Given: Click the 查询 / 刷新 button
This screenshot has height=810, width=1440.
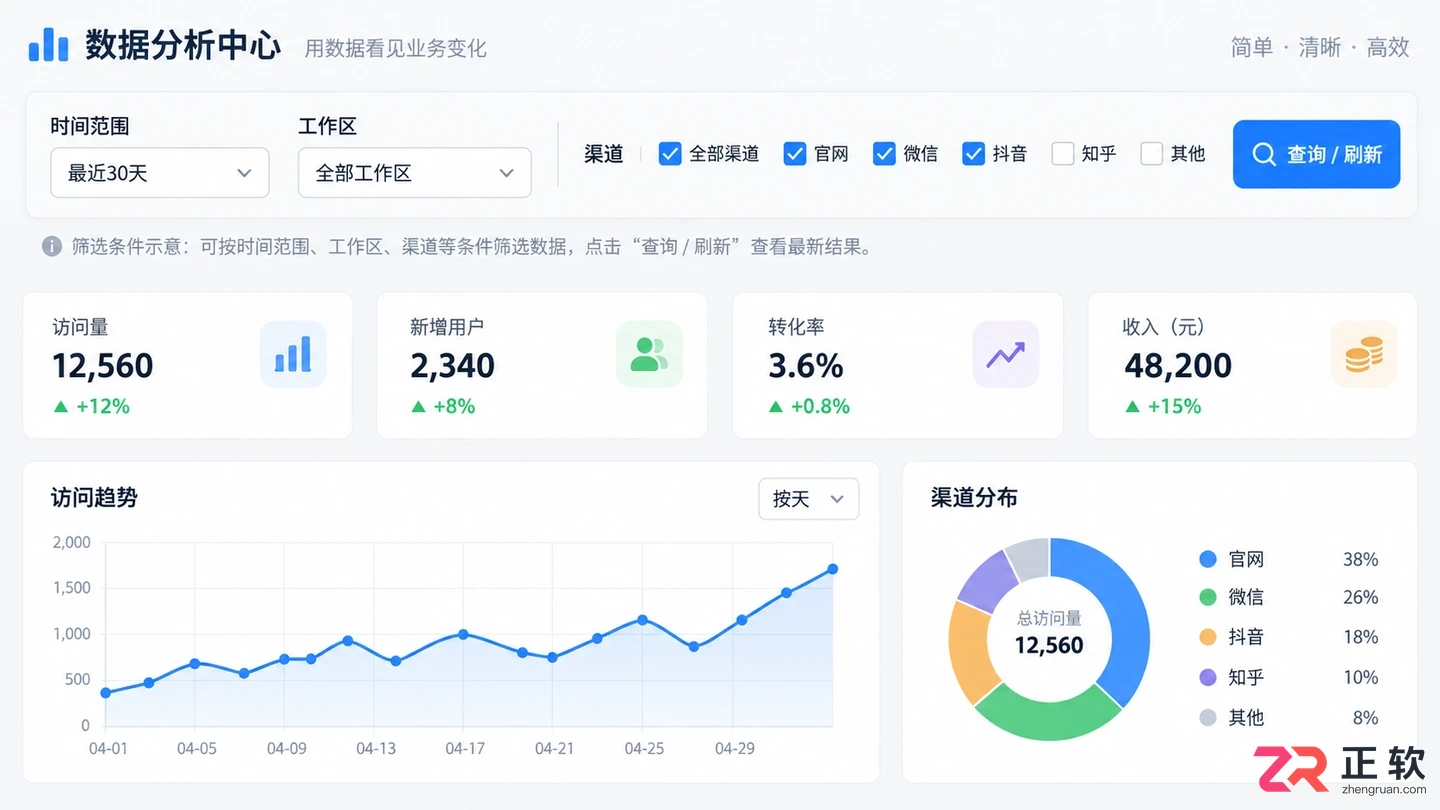Looking at the screenshot, I should coord(1316,154).
